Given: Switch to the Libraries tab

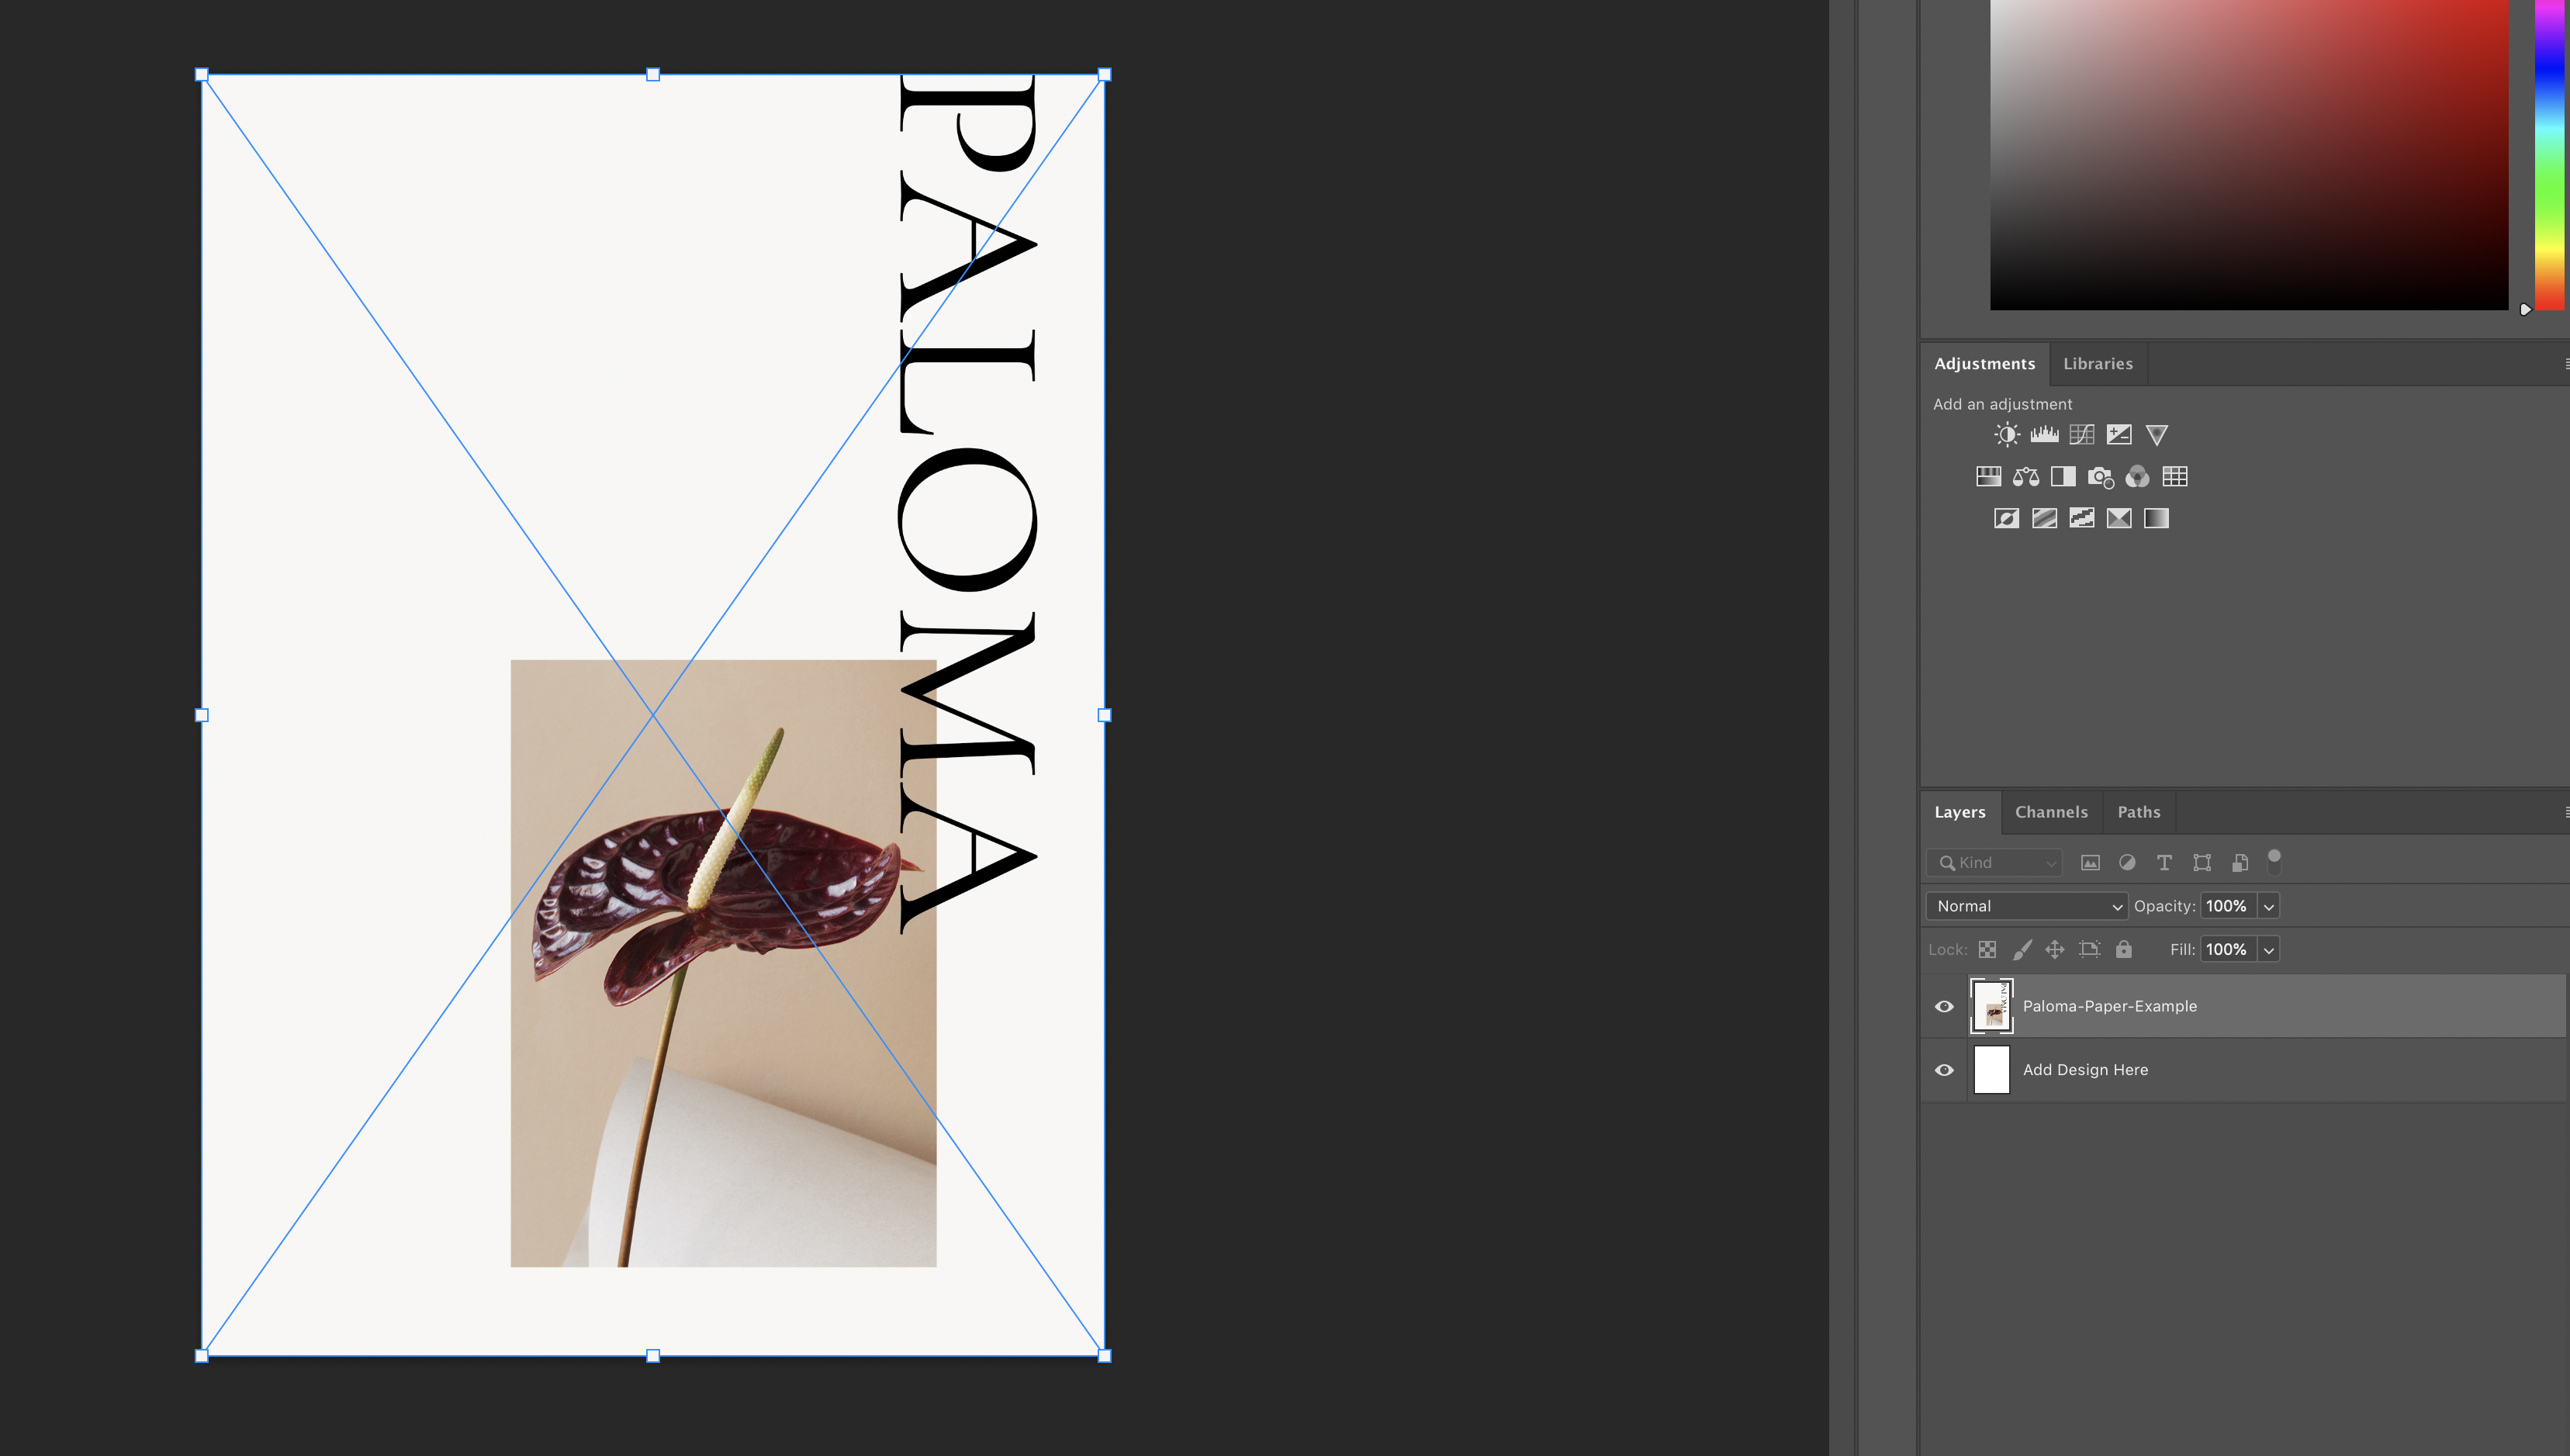Looking at the screenshot, I should (x=2097, y=364).
